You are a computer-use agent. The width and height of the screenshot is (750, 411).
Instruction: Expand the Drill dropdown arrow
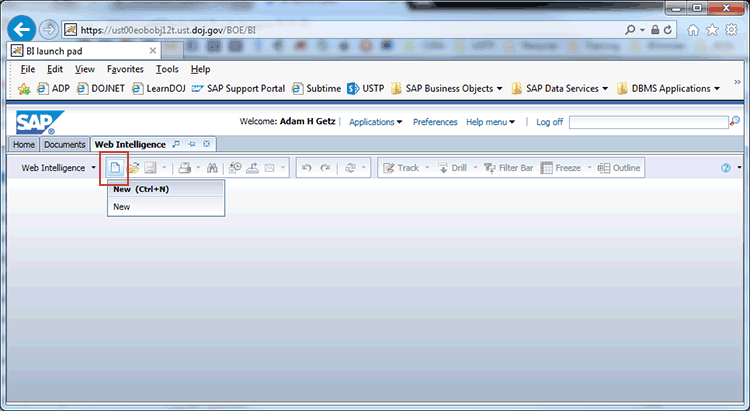pyautogui.click(x=475, y=168)
